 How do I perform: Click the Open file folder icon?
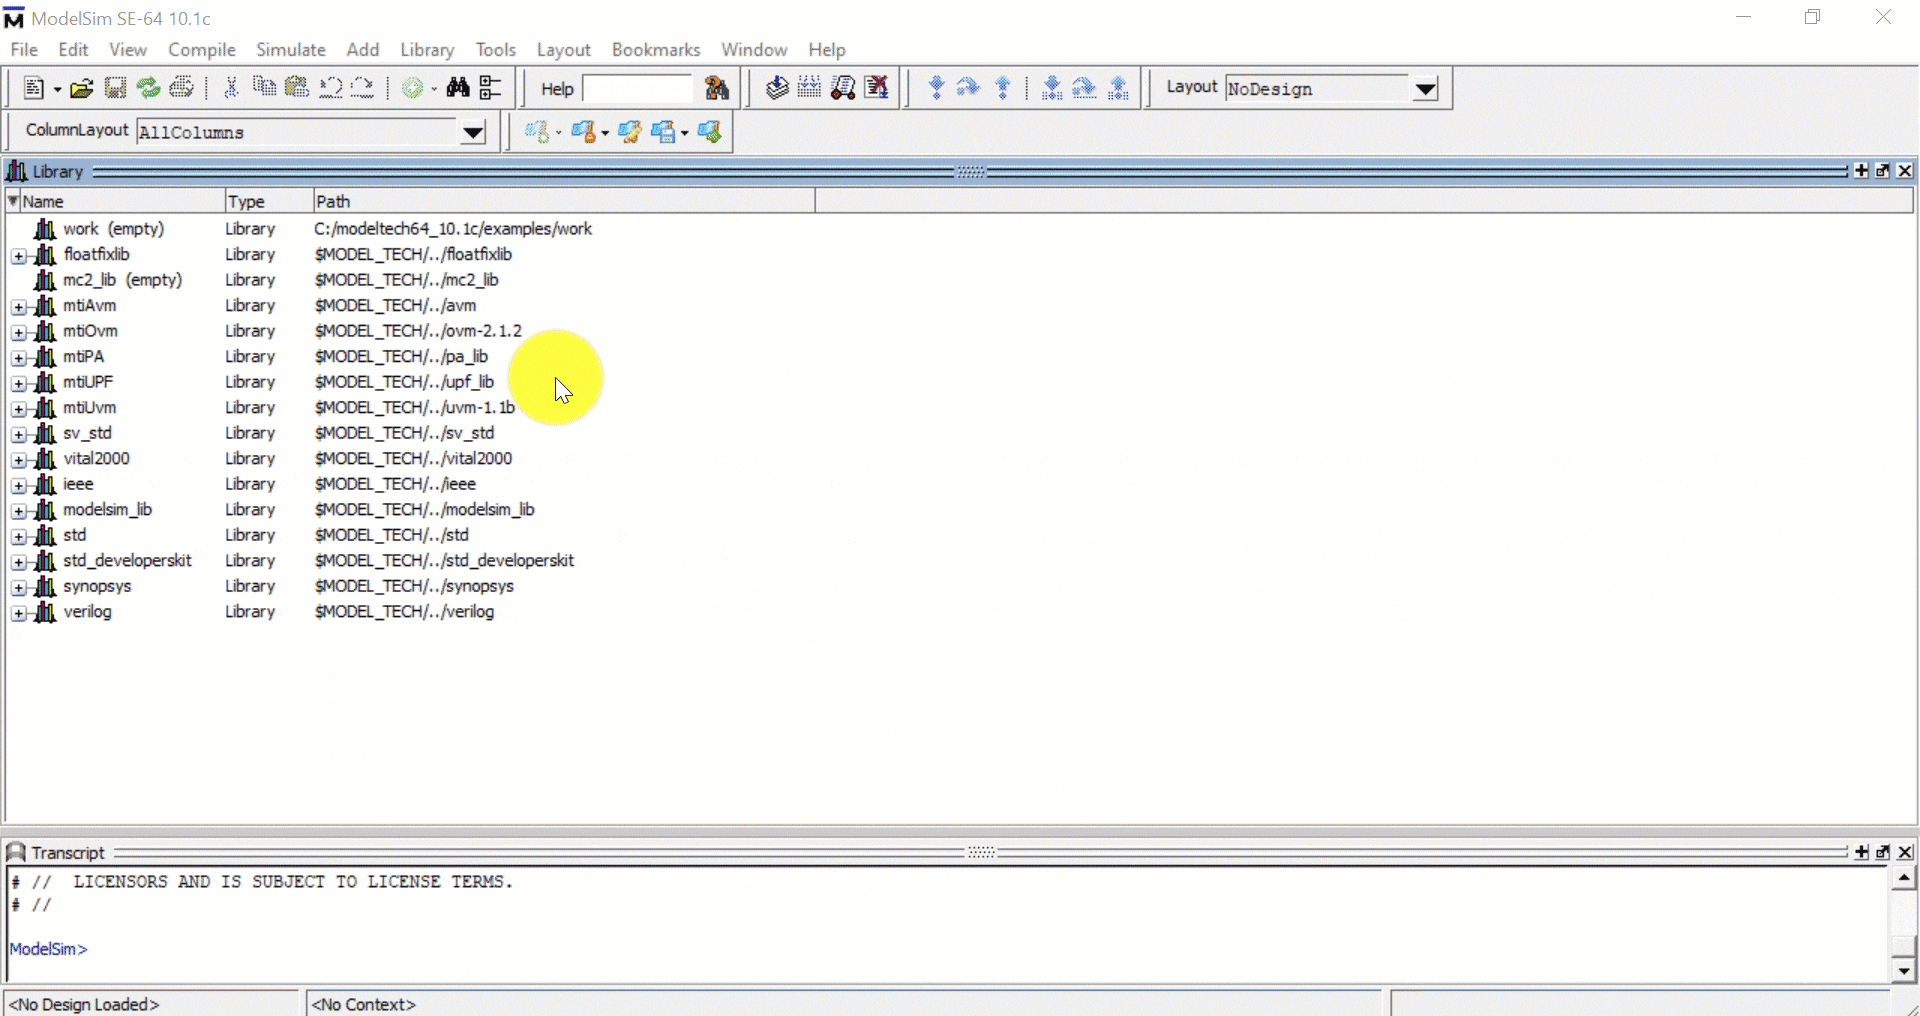pos(82,88)
